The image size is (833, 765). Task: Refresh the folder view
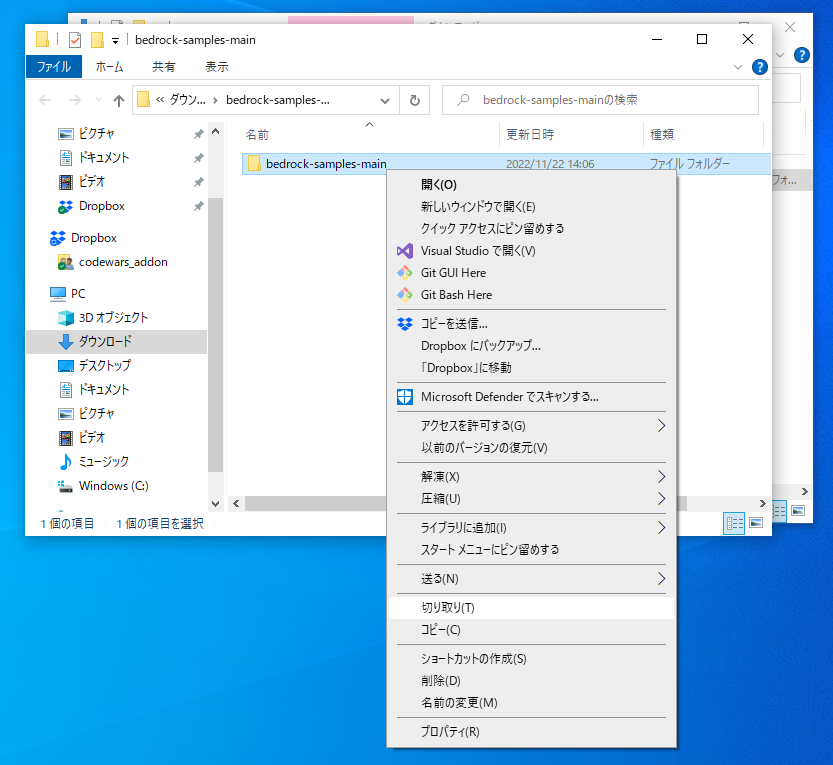pos(413,100)
